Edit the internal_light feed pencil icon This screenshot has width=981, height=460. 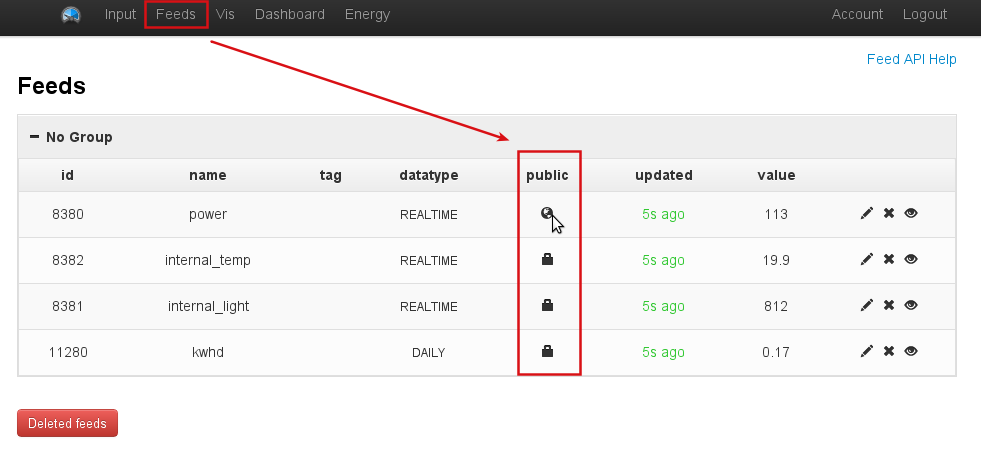click(x=866, y=306)
